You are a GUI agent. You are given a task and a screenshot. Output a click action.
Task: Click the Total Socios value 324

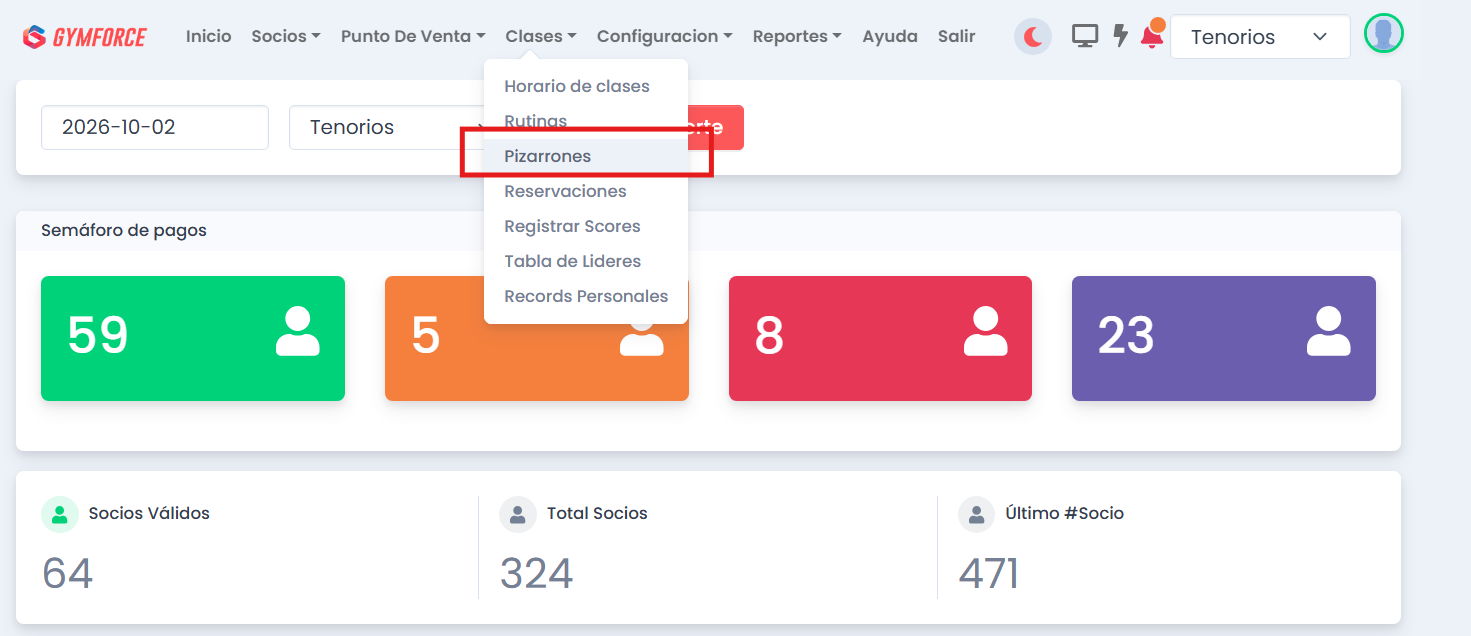point(537,574)
